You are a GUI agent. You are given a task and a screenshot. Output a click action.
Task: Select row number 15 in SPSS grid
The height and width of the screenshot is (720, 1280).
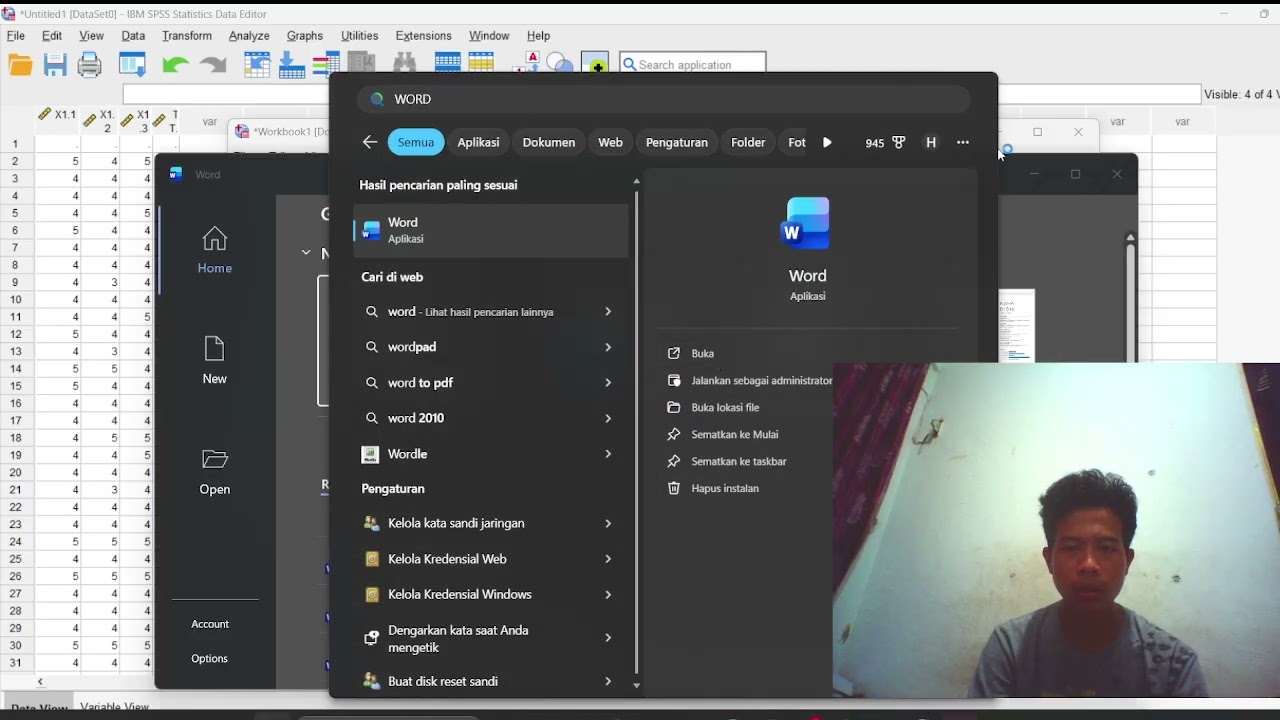15,386
